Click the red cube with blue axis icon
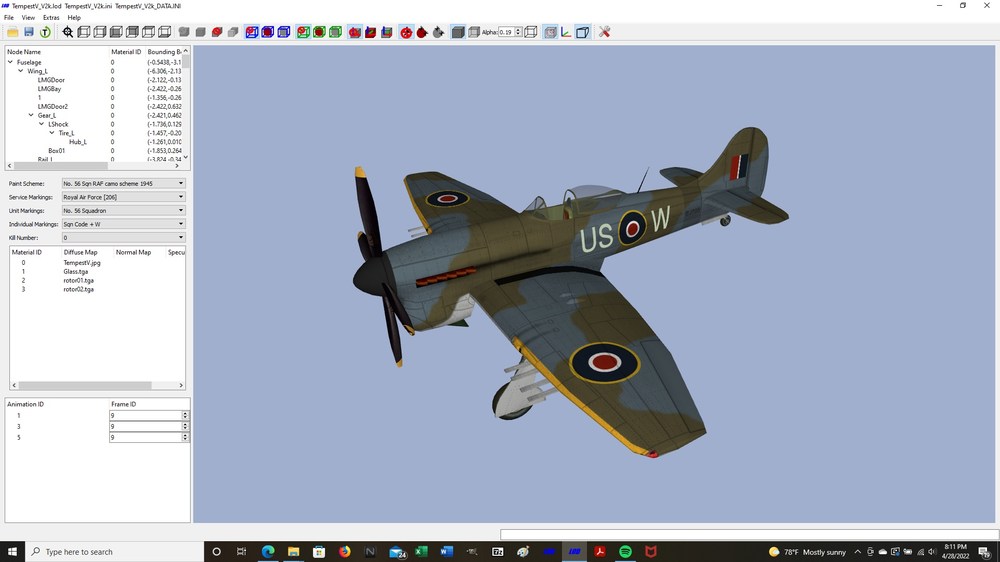1000x562 pixels. (371, 32)
